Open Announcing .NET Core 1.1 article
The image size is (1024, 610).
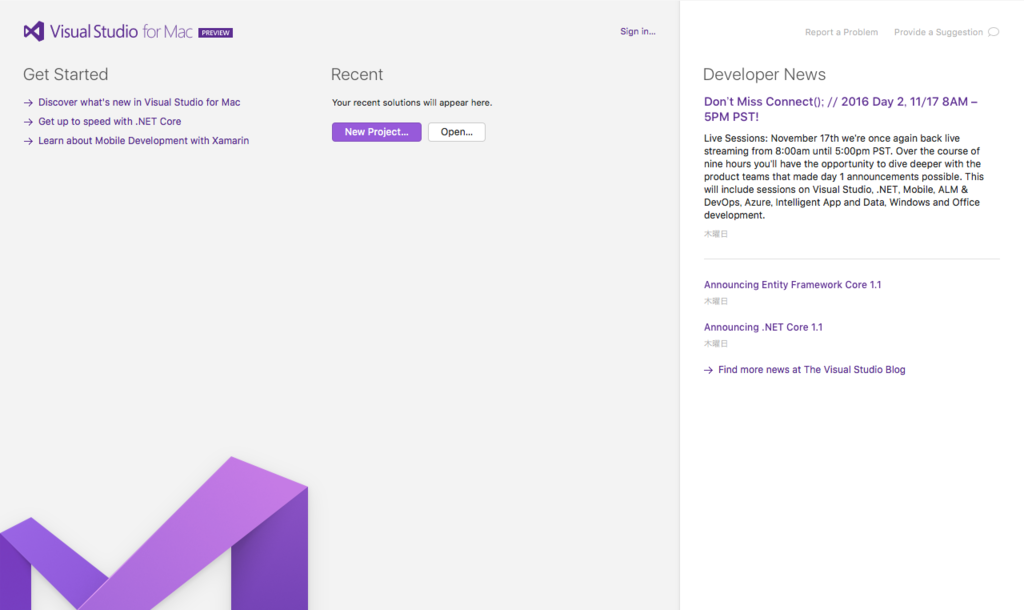pyautogui.click(x=763, y=327)
